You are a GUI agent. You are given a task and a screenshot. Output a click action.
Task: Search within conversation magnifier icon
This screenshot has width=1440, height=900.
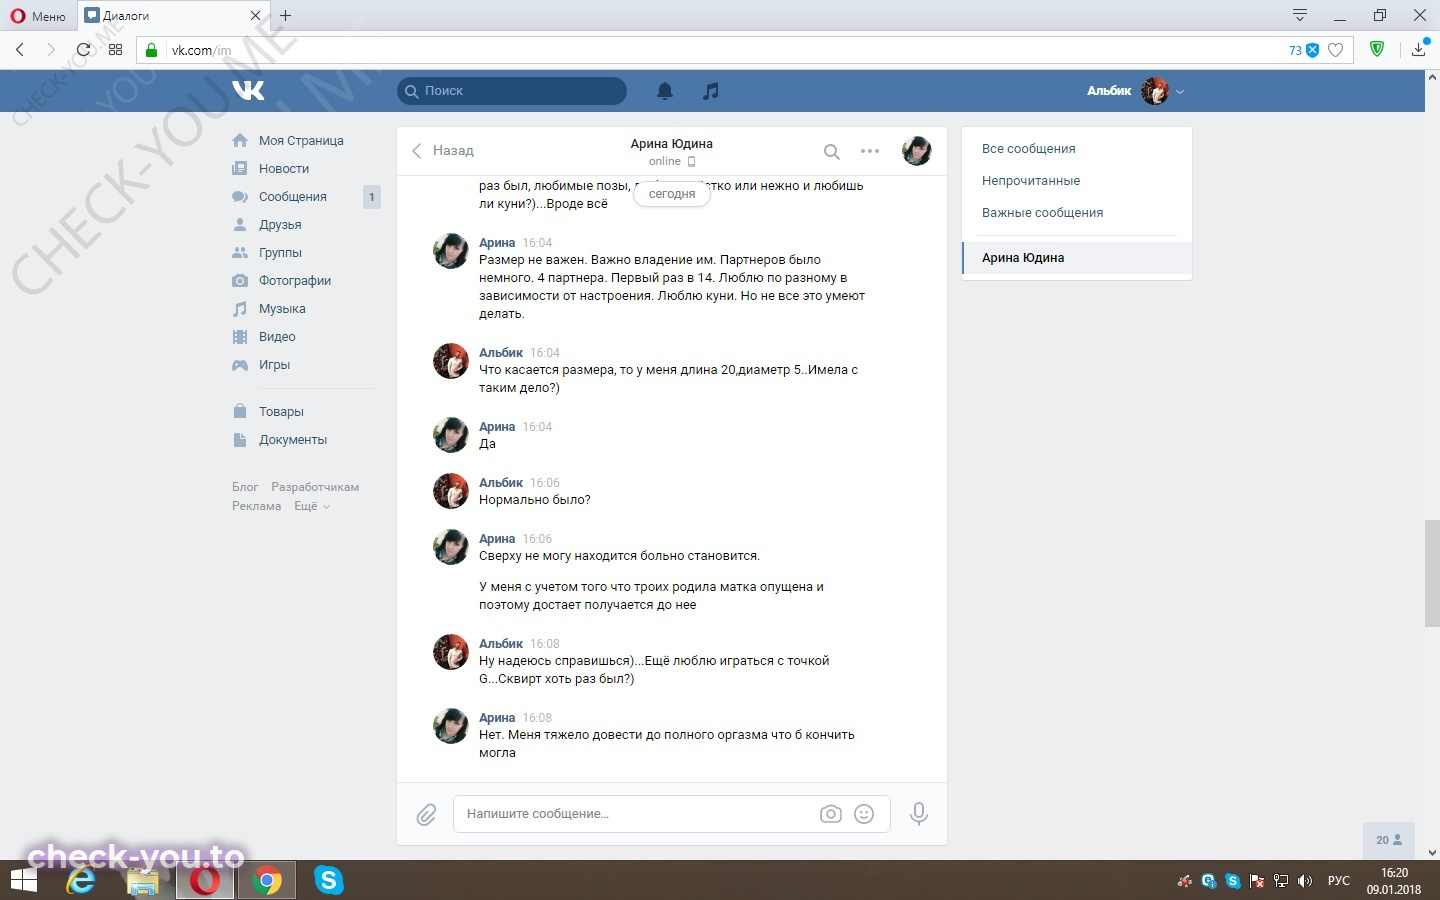click(831, 152)
